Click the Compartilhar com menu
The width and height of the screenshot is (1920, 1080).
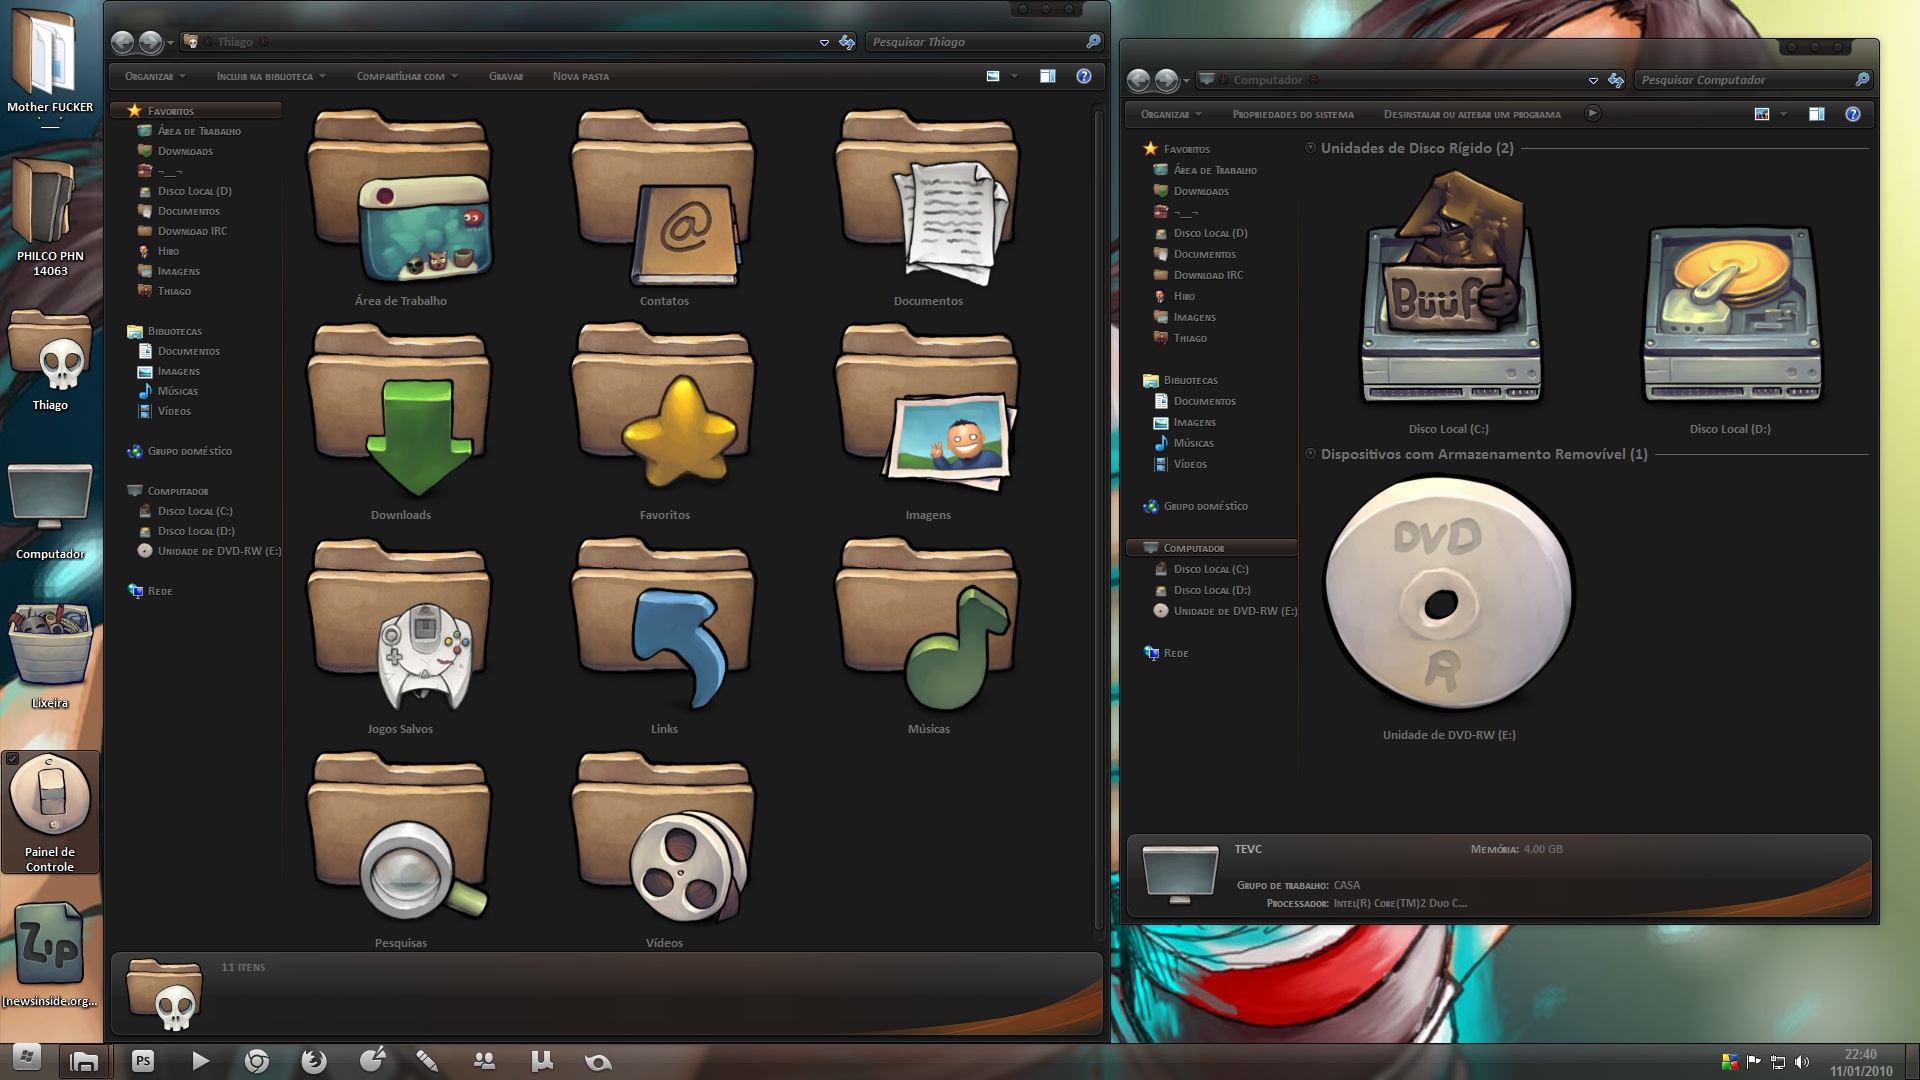point(406,75)
